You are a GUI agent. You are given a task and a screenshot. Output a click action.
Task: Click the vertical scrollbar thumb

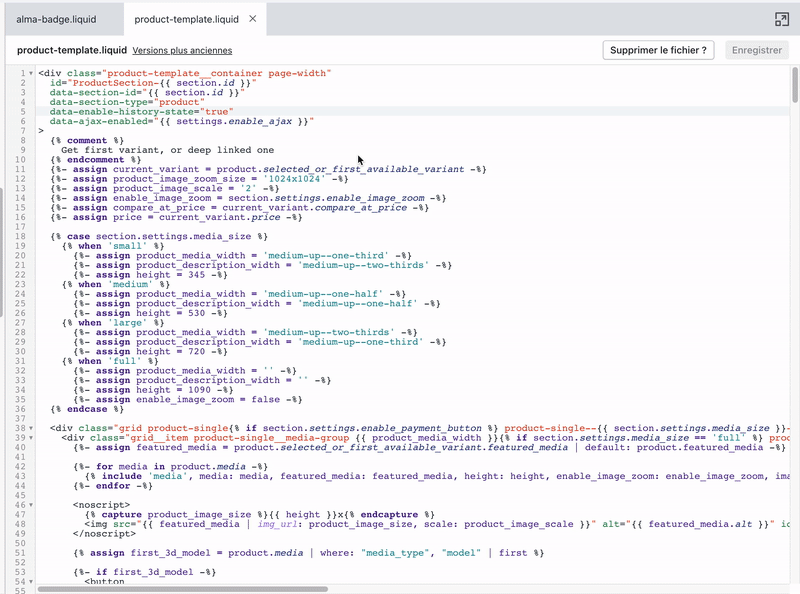pyautogui.click(x=795, y=85)
